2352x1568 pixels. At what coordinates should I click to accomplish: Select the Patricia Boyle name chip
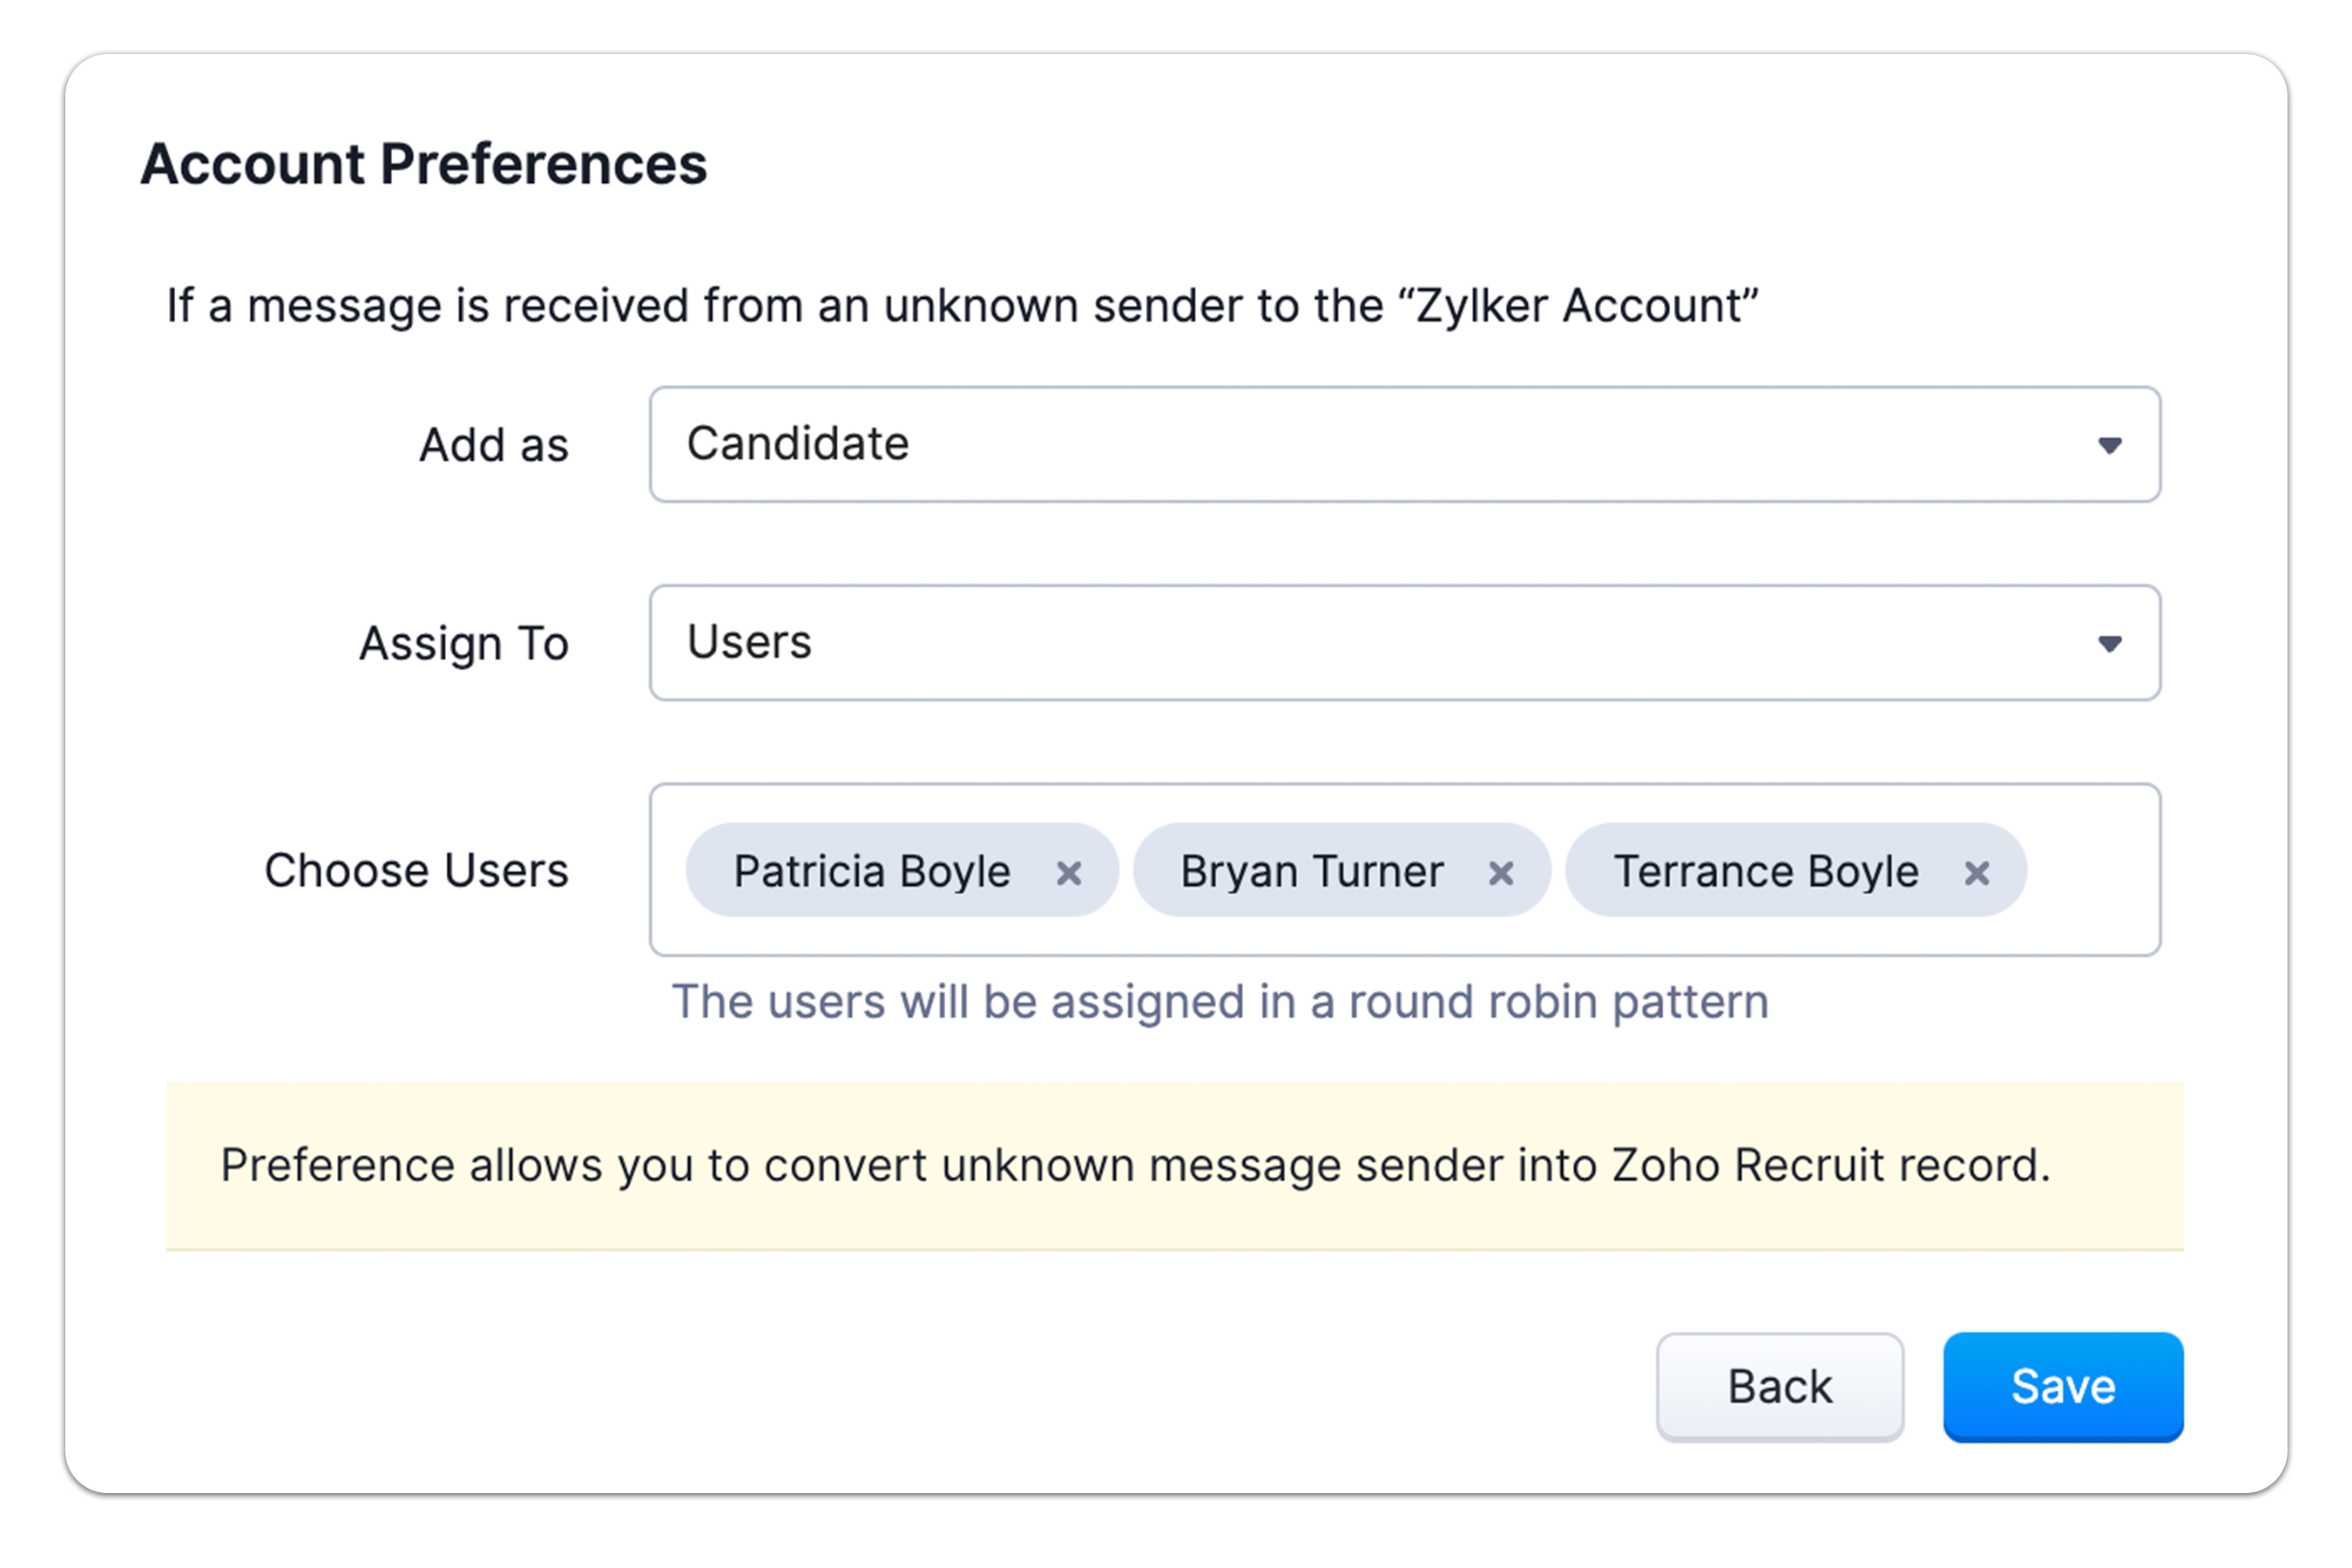point(871,871)
